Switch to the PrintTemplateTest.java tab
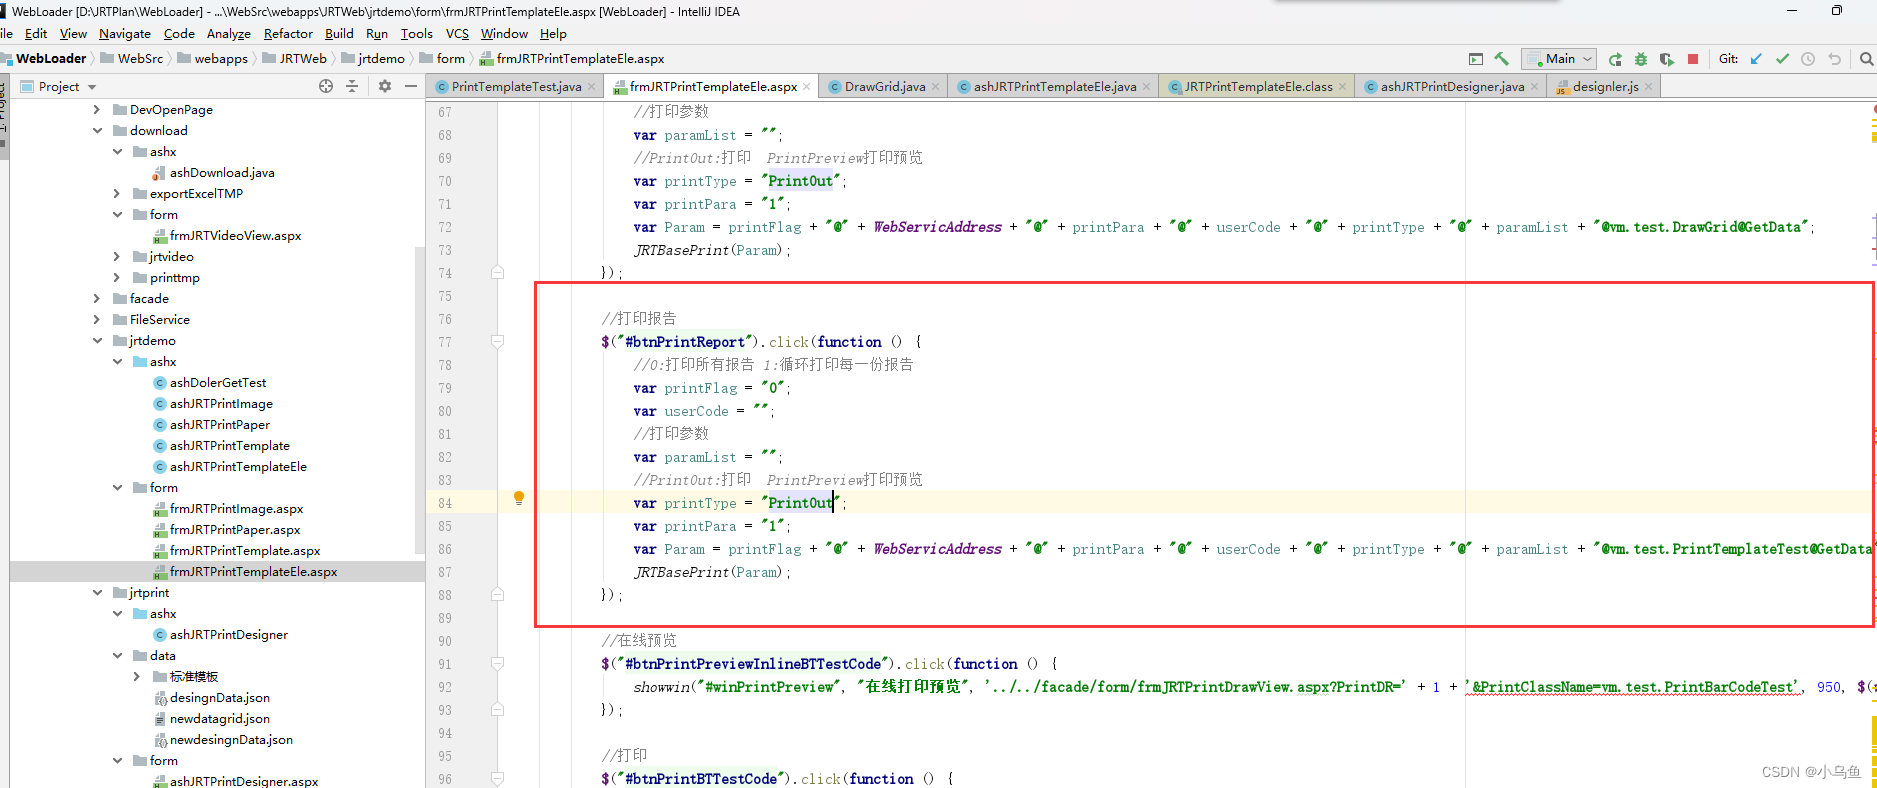 (x=516, y=87)
